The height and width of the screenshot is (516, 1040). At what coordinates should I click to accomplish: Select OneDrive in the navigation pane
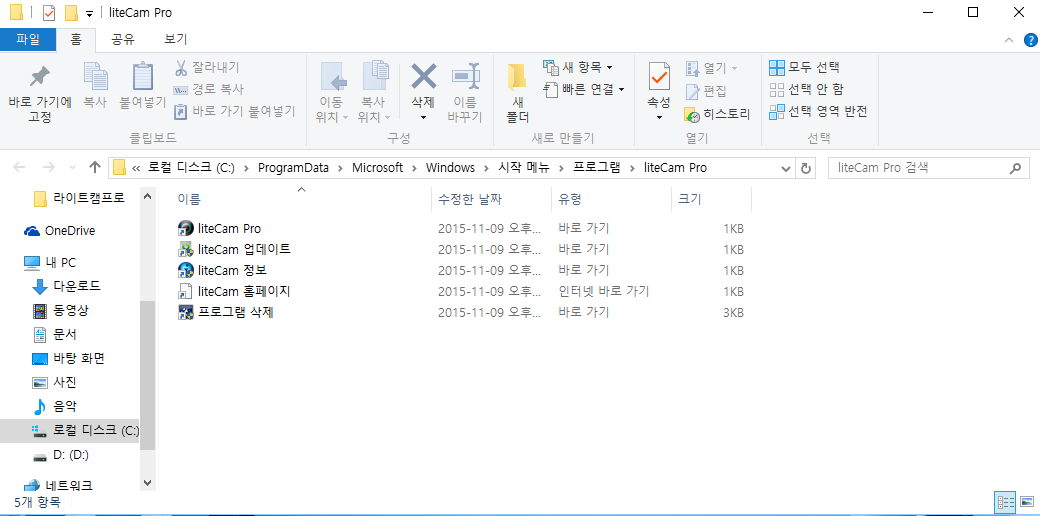60,231
